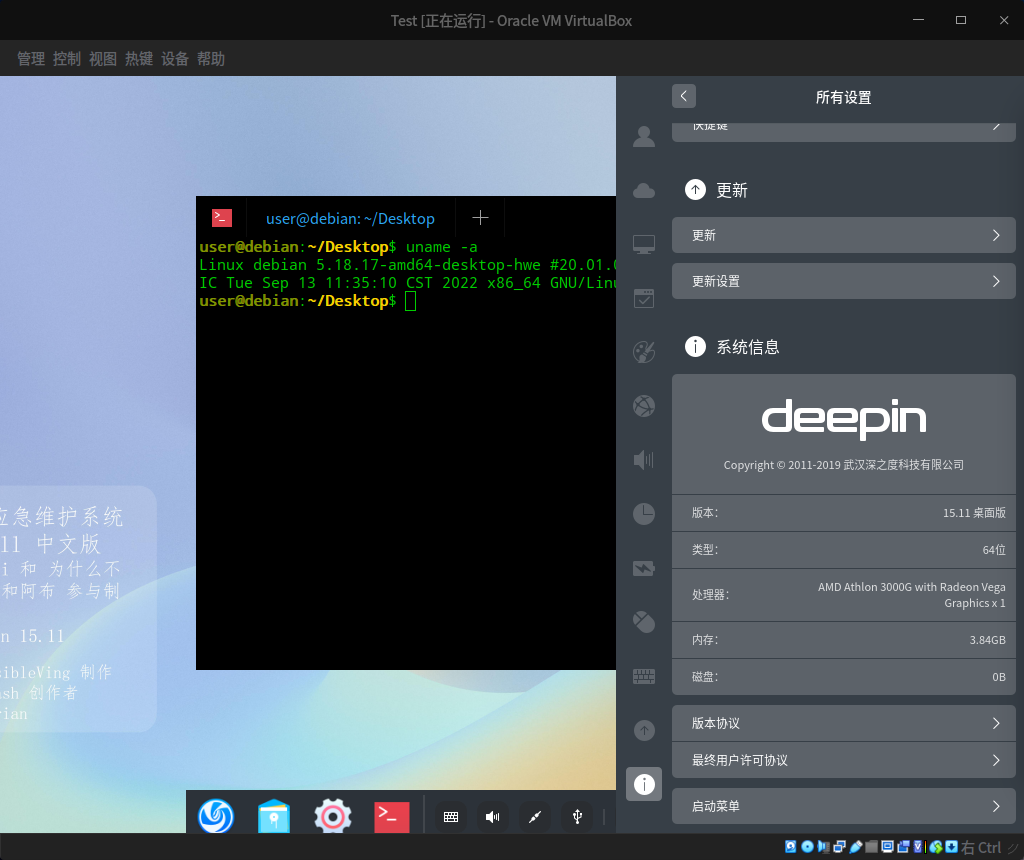This screenshot has height=860, width=1024.
Task: Open Accounts settings in the sidebar
Action: pyautogui.click(x=644, y=136)
